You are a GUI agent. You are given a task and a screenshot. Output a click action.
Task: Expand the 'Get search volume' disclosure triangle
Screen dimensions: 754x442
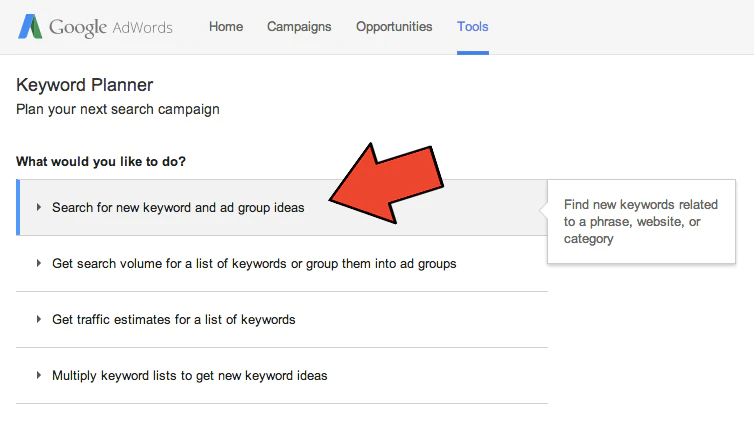39,264
